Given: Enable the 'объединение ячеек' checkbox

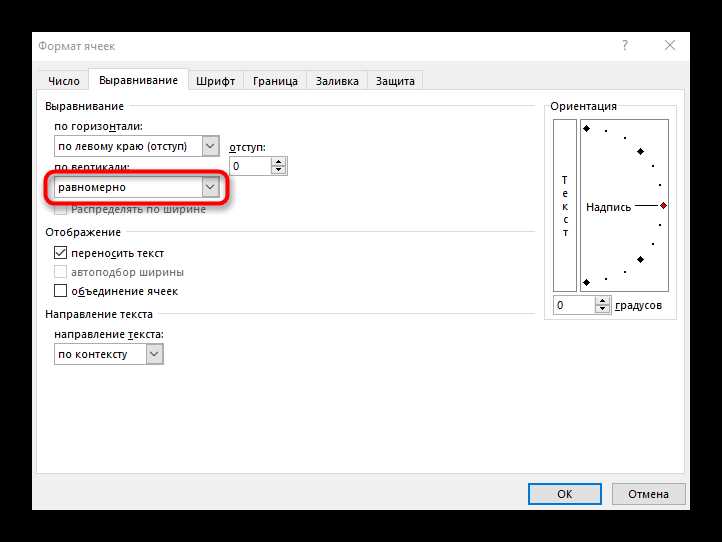Looking at the screenshot, I should pyautogui.click(x=60, y=291).
